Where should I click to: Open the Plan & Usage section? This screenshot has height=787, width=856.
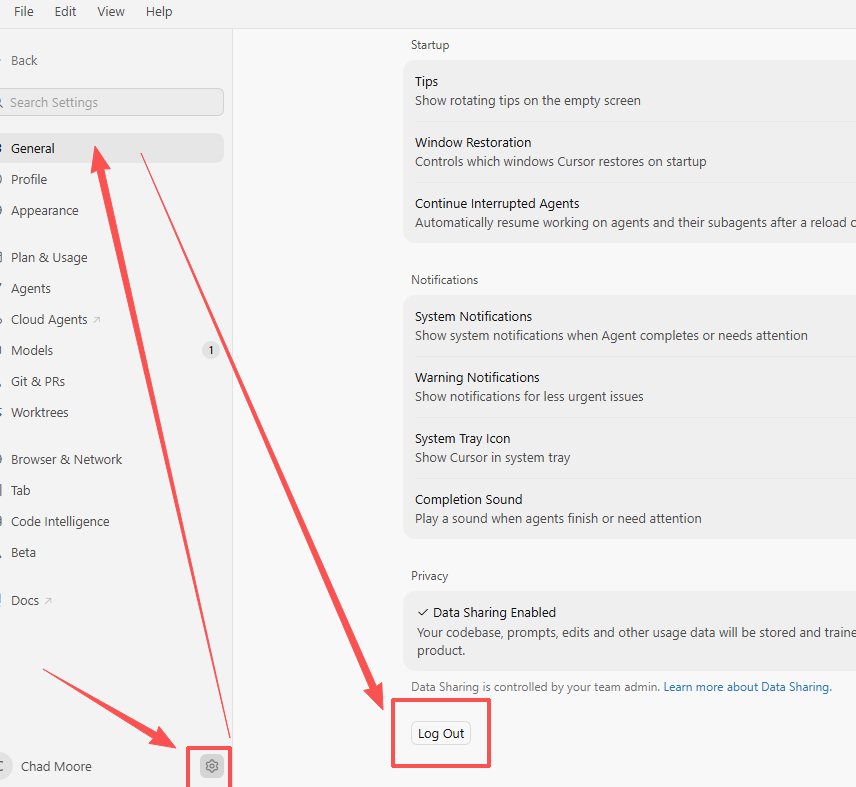49,258
